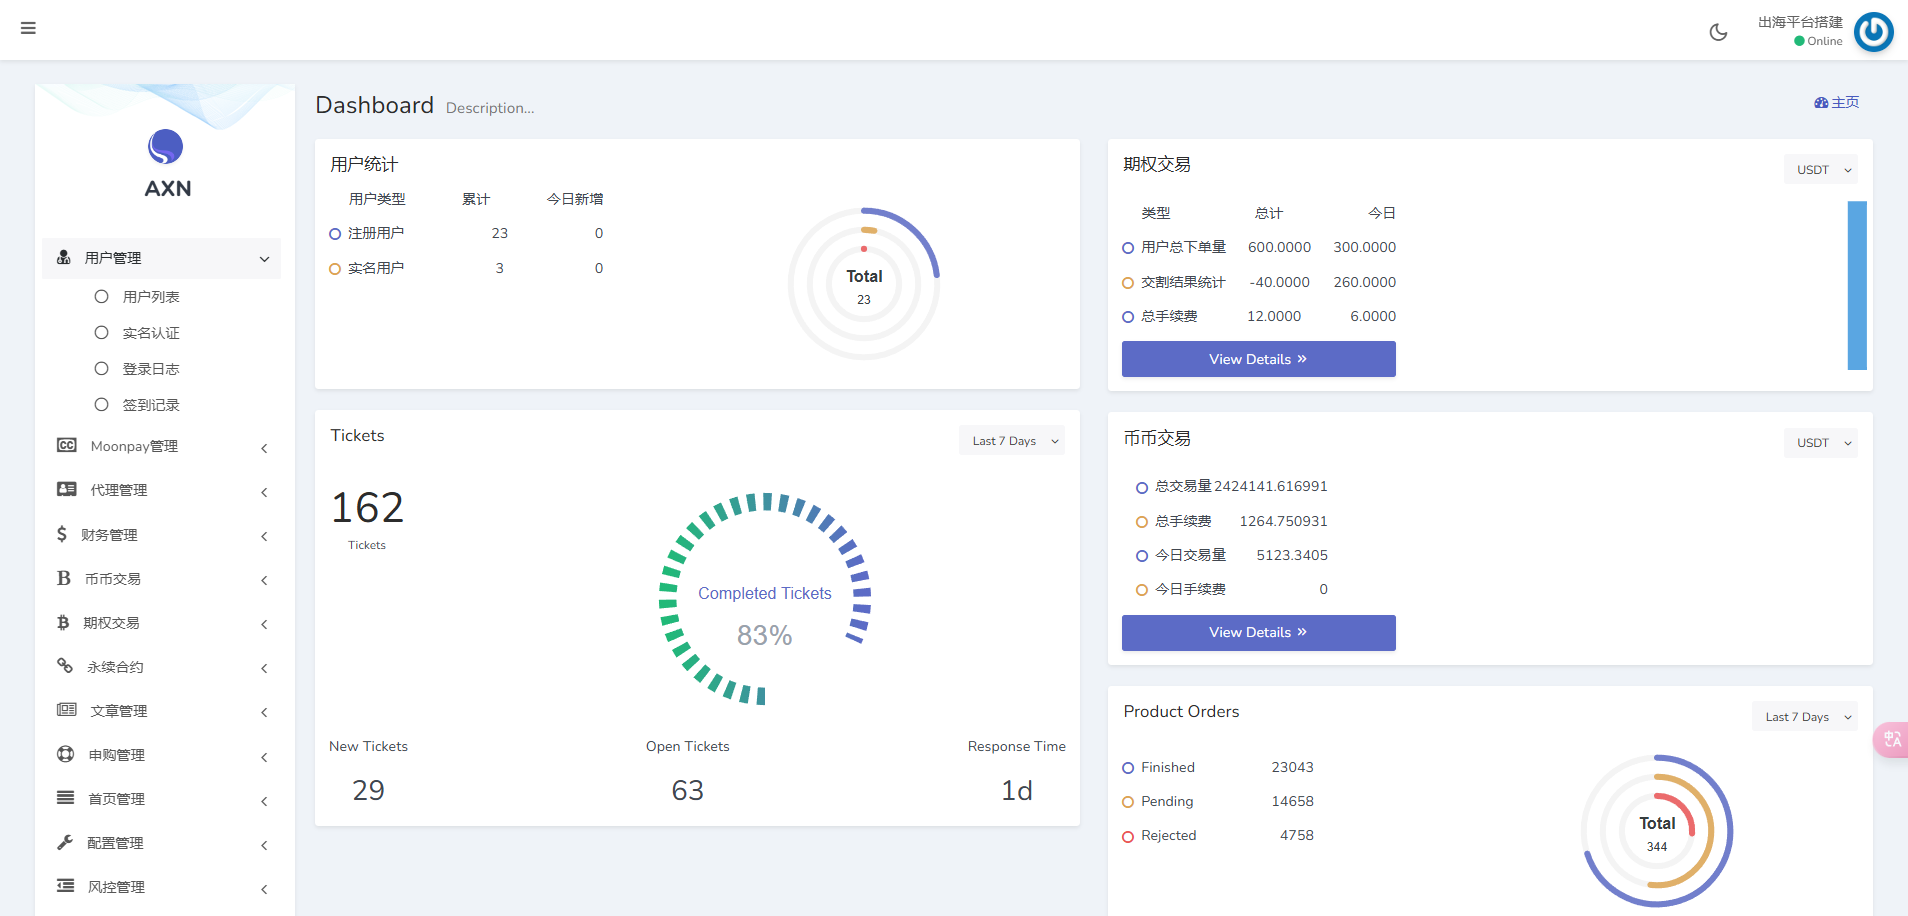Select the 用户列表 radio item
The height and width of the screenshot is (916, 1908).
pyautogui.click(x=102, y=297)
